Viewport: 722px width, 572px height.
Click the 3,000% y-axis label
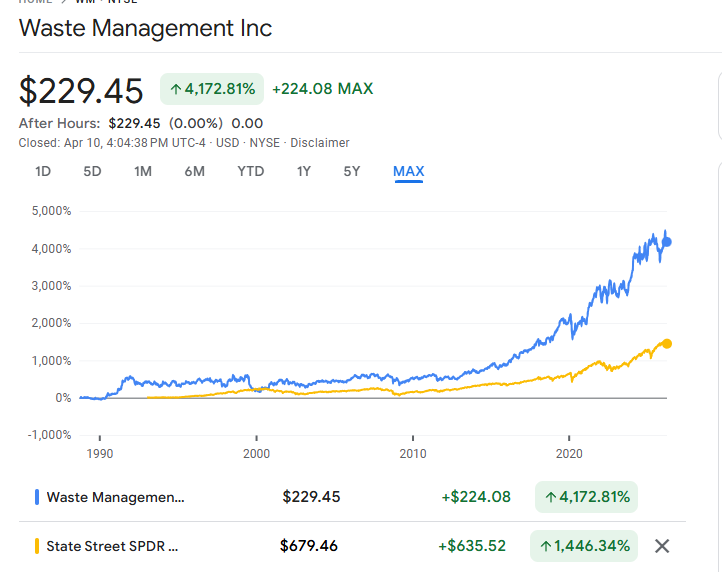click(x=51, y=286)
